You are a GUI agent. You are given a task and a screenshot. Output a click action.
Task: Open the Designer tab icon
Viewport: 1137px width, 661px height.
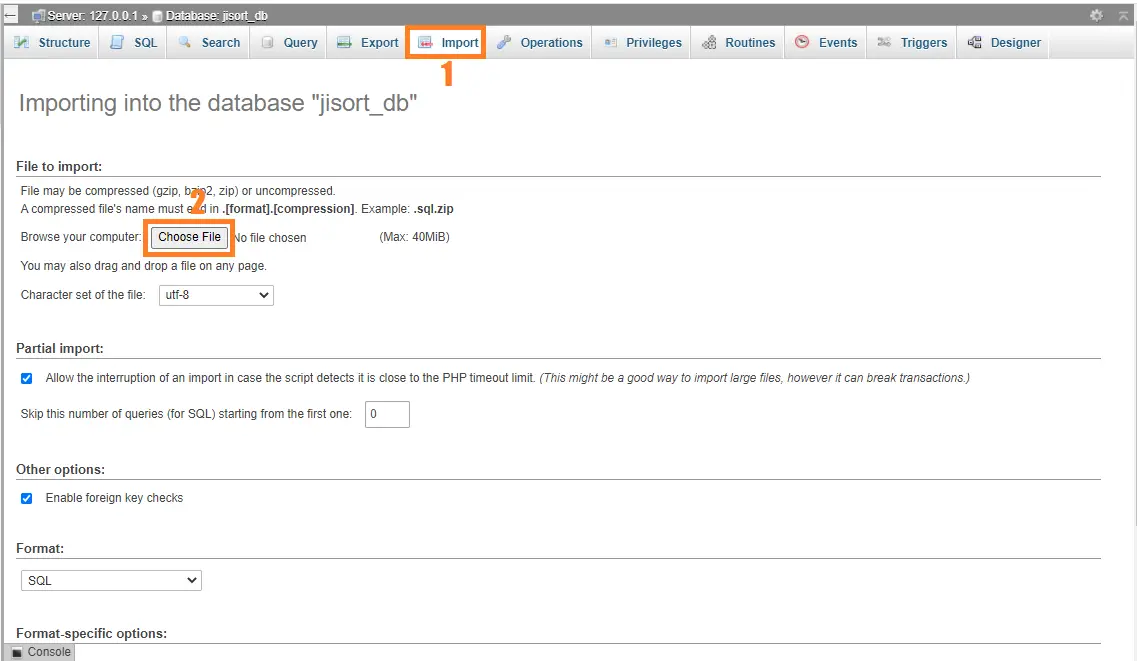[973, 42]
